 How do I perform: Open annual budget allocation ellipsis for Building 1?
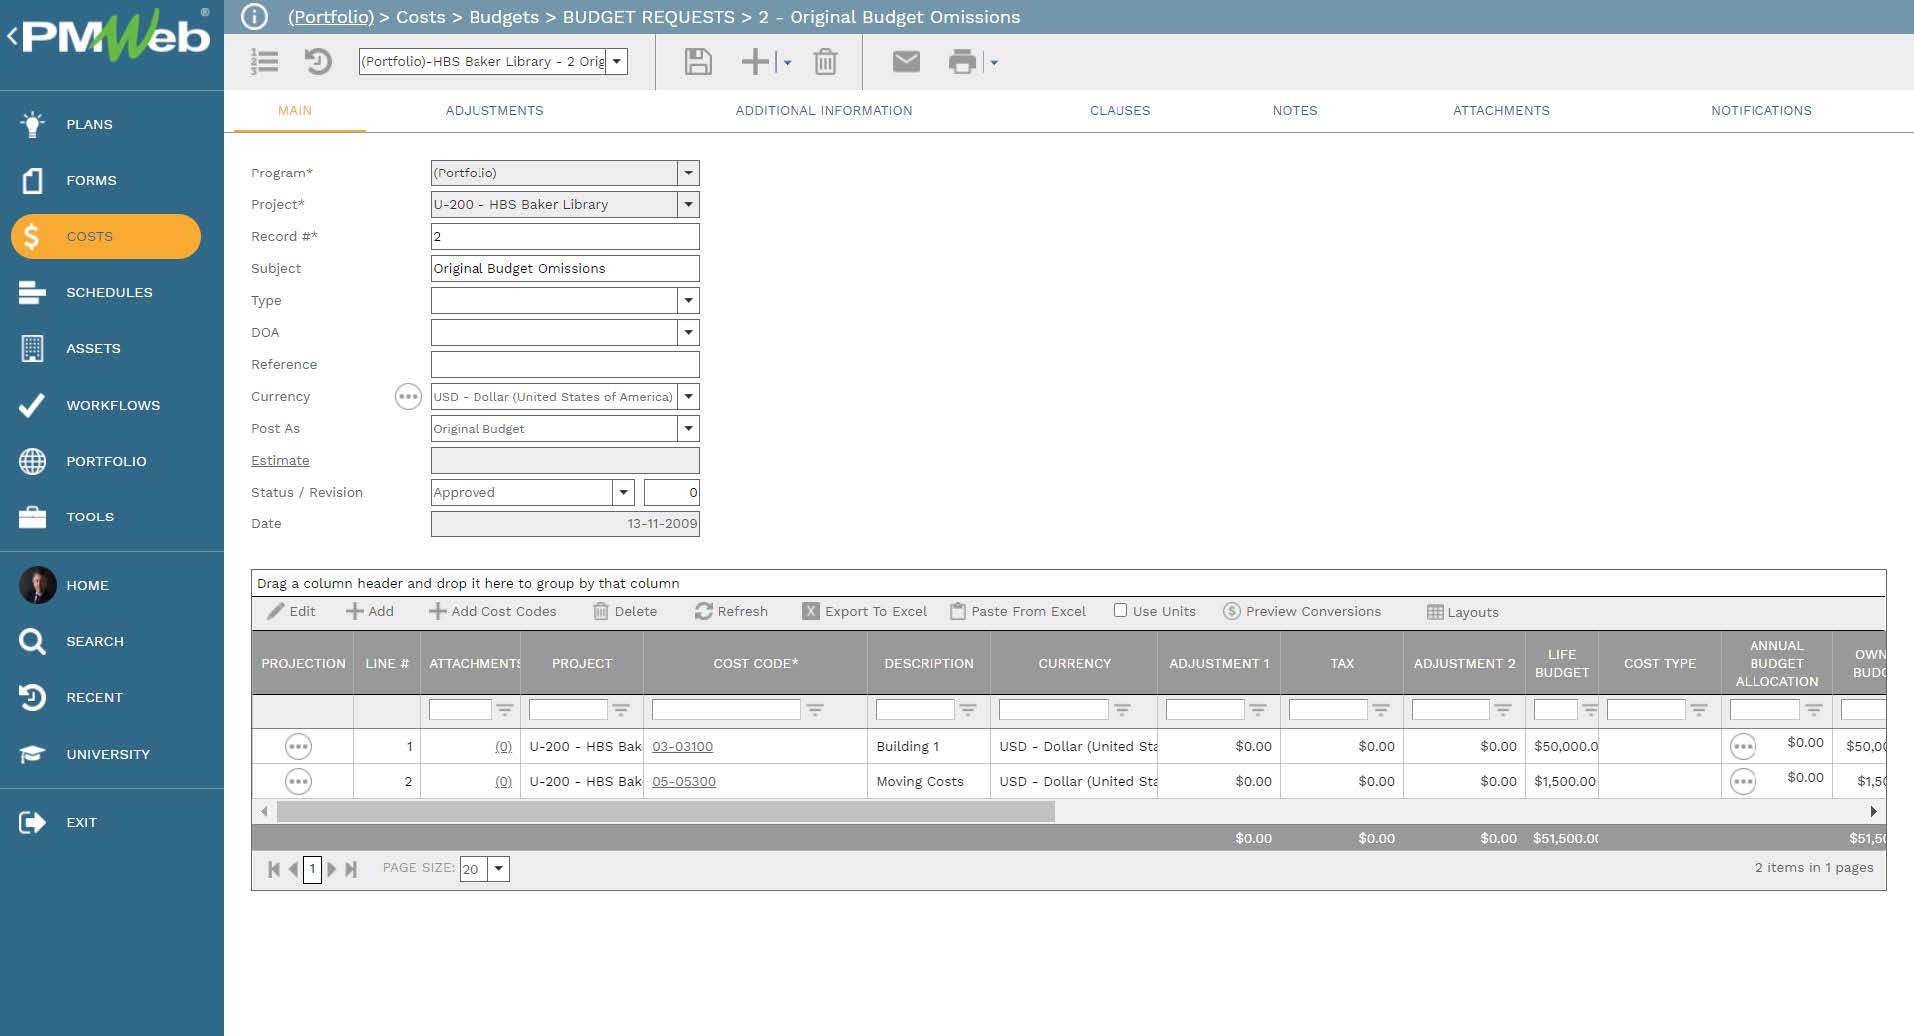pos(1743,746)
